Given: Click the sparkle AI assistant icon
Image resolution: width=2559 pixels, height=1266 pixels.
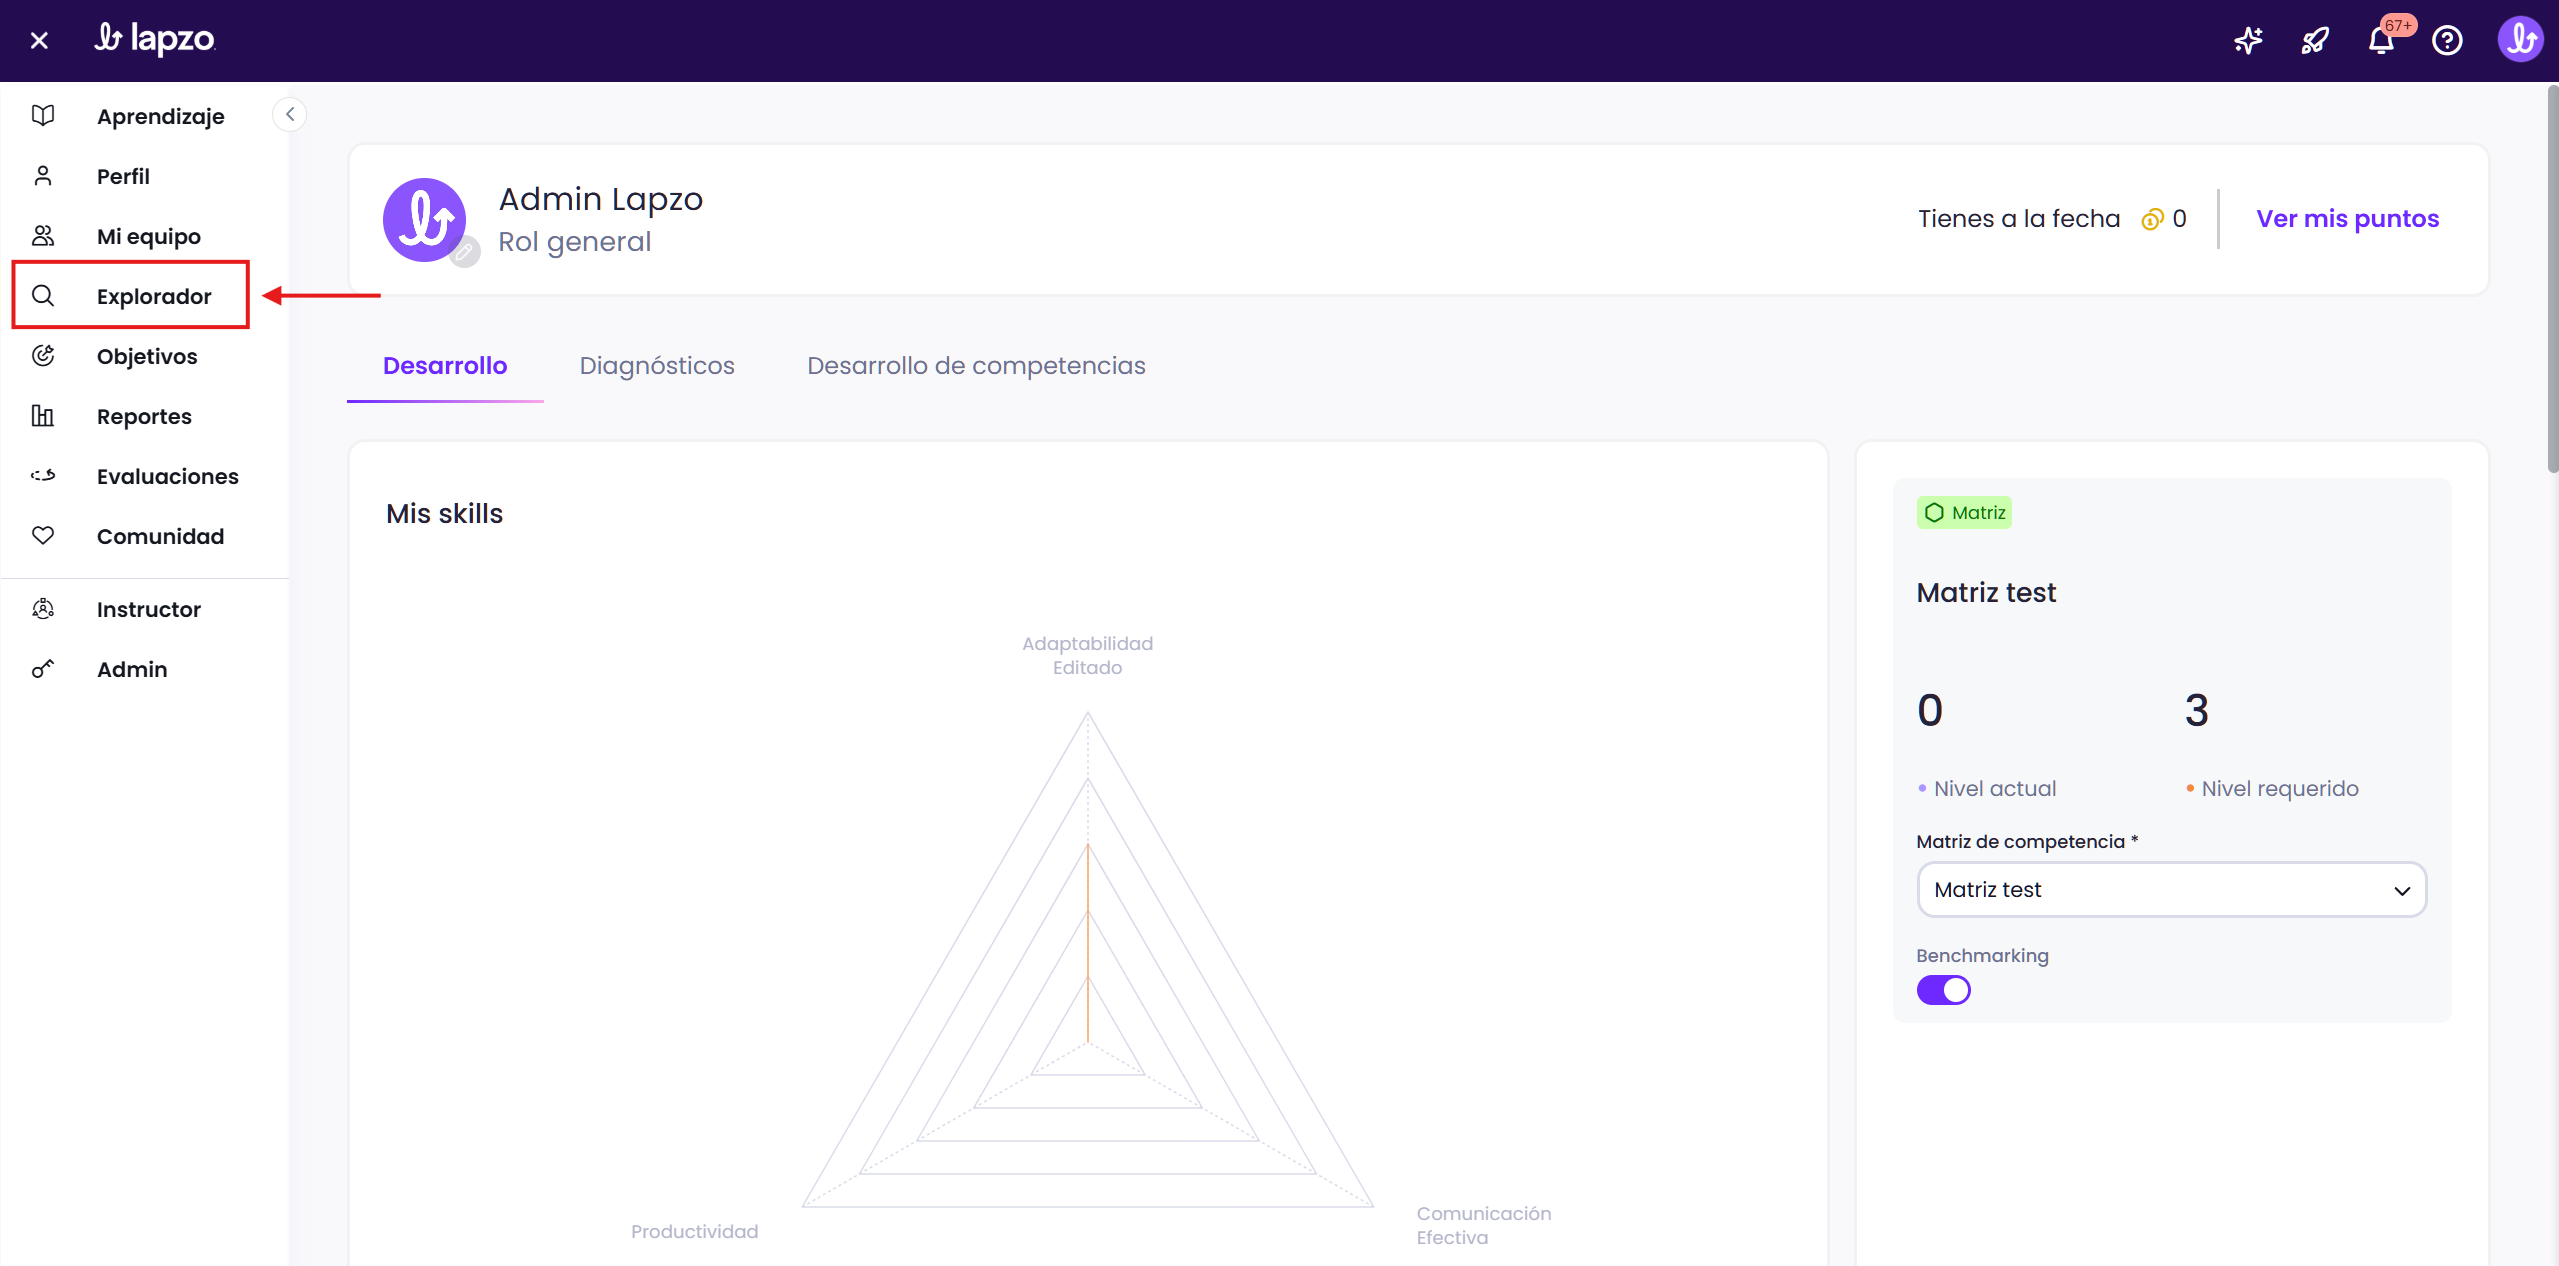Looking at the screenshot, I should (2248, 41).
